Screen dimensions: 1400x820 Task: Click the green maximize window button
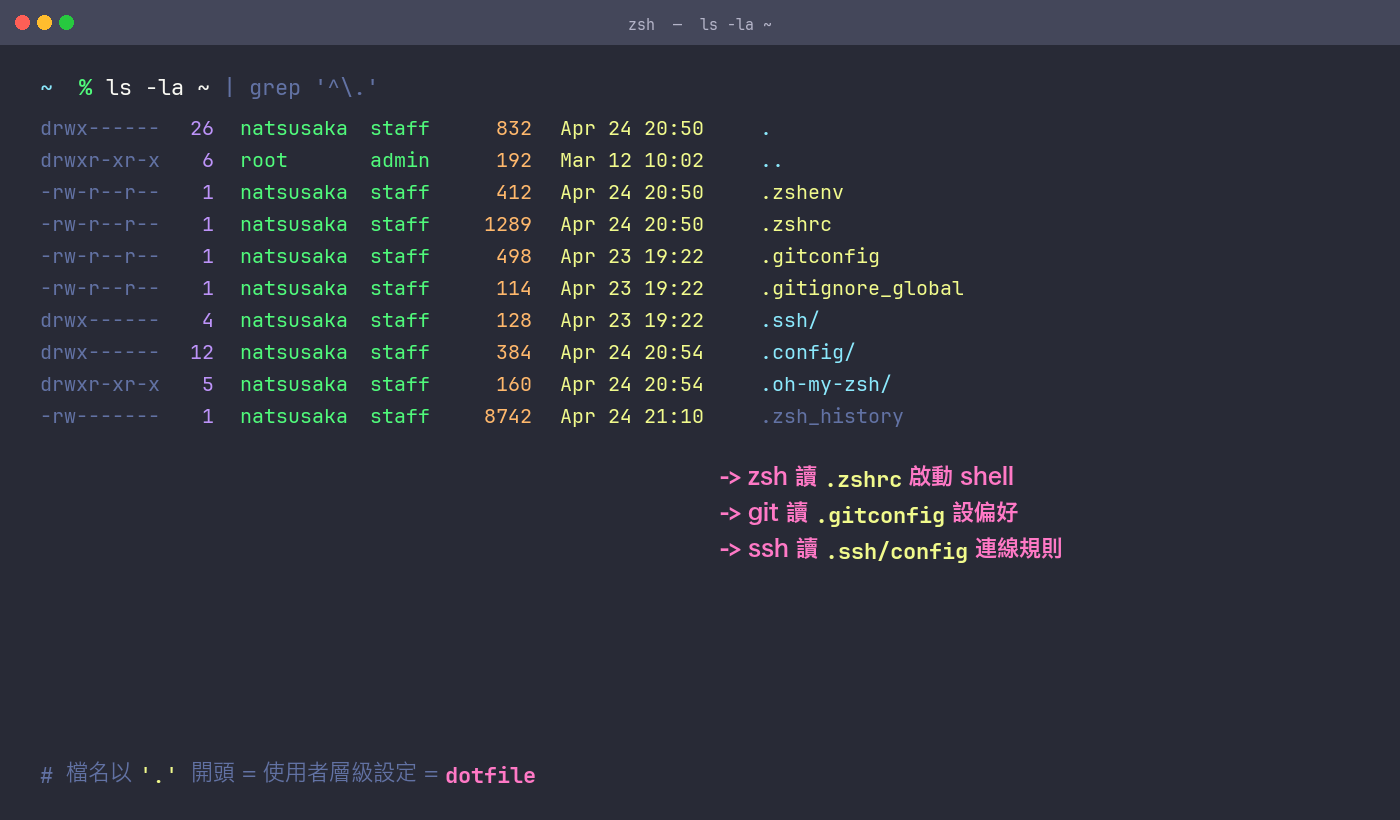(x=66, y=22)
